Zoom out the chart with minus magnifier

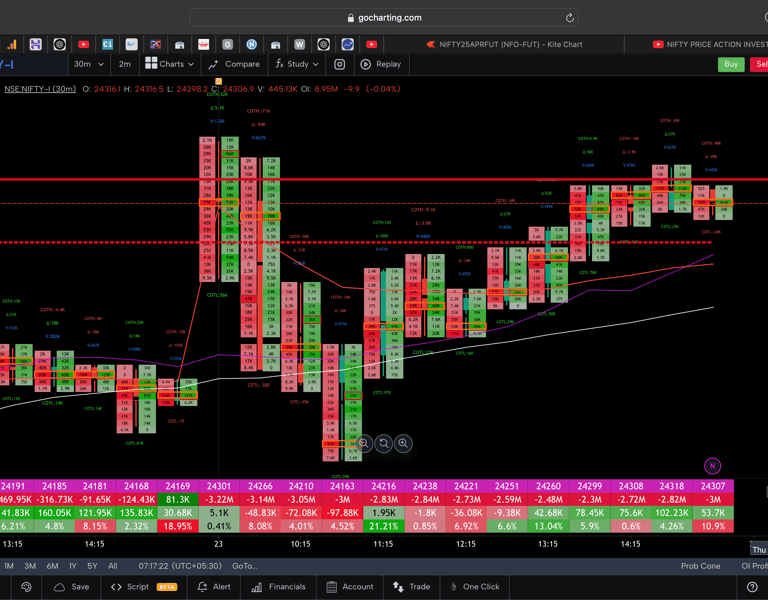(363, 444)
